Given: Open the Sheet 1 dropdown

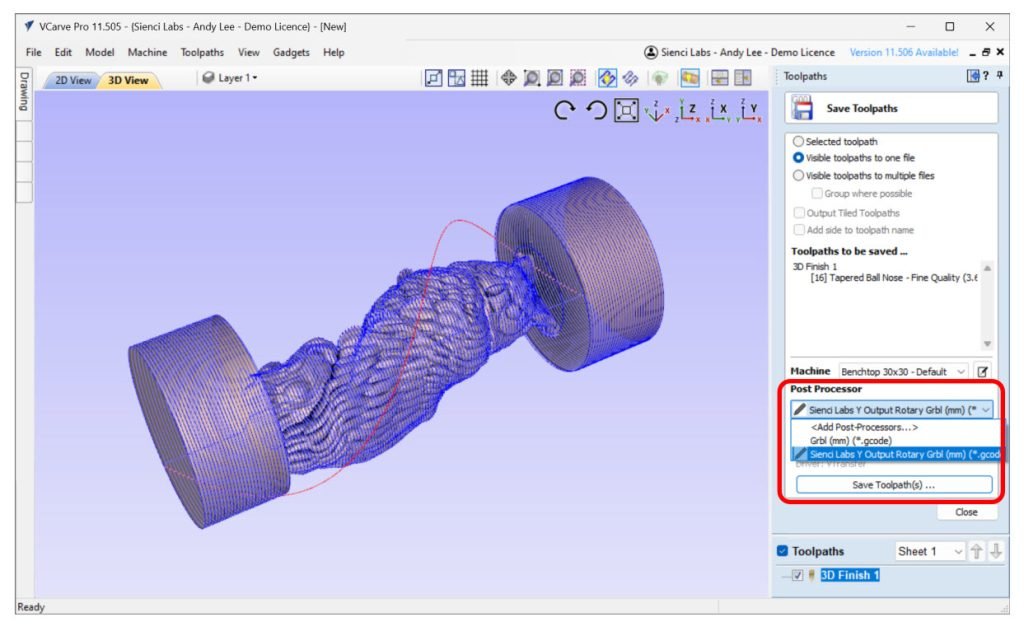Looking at the screenshot, I should point(957,550).
